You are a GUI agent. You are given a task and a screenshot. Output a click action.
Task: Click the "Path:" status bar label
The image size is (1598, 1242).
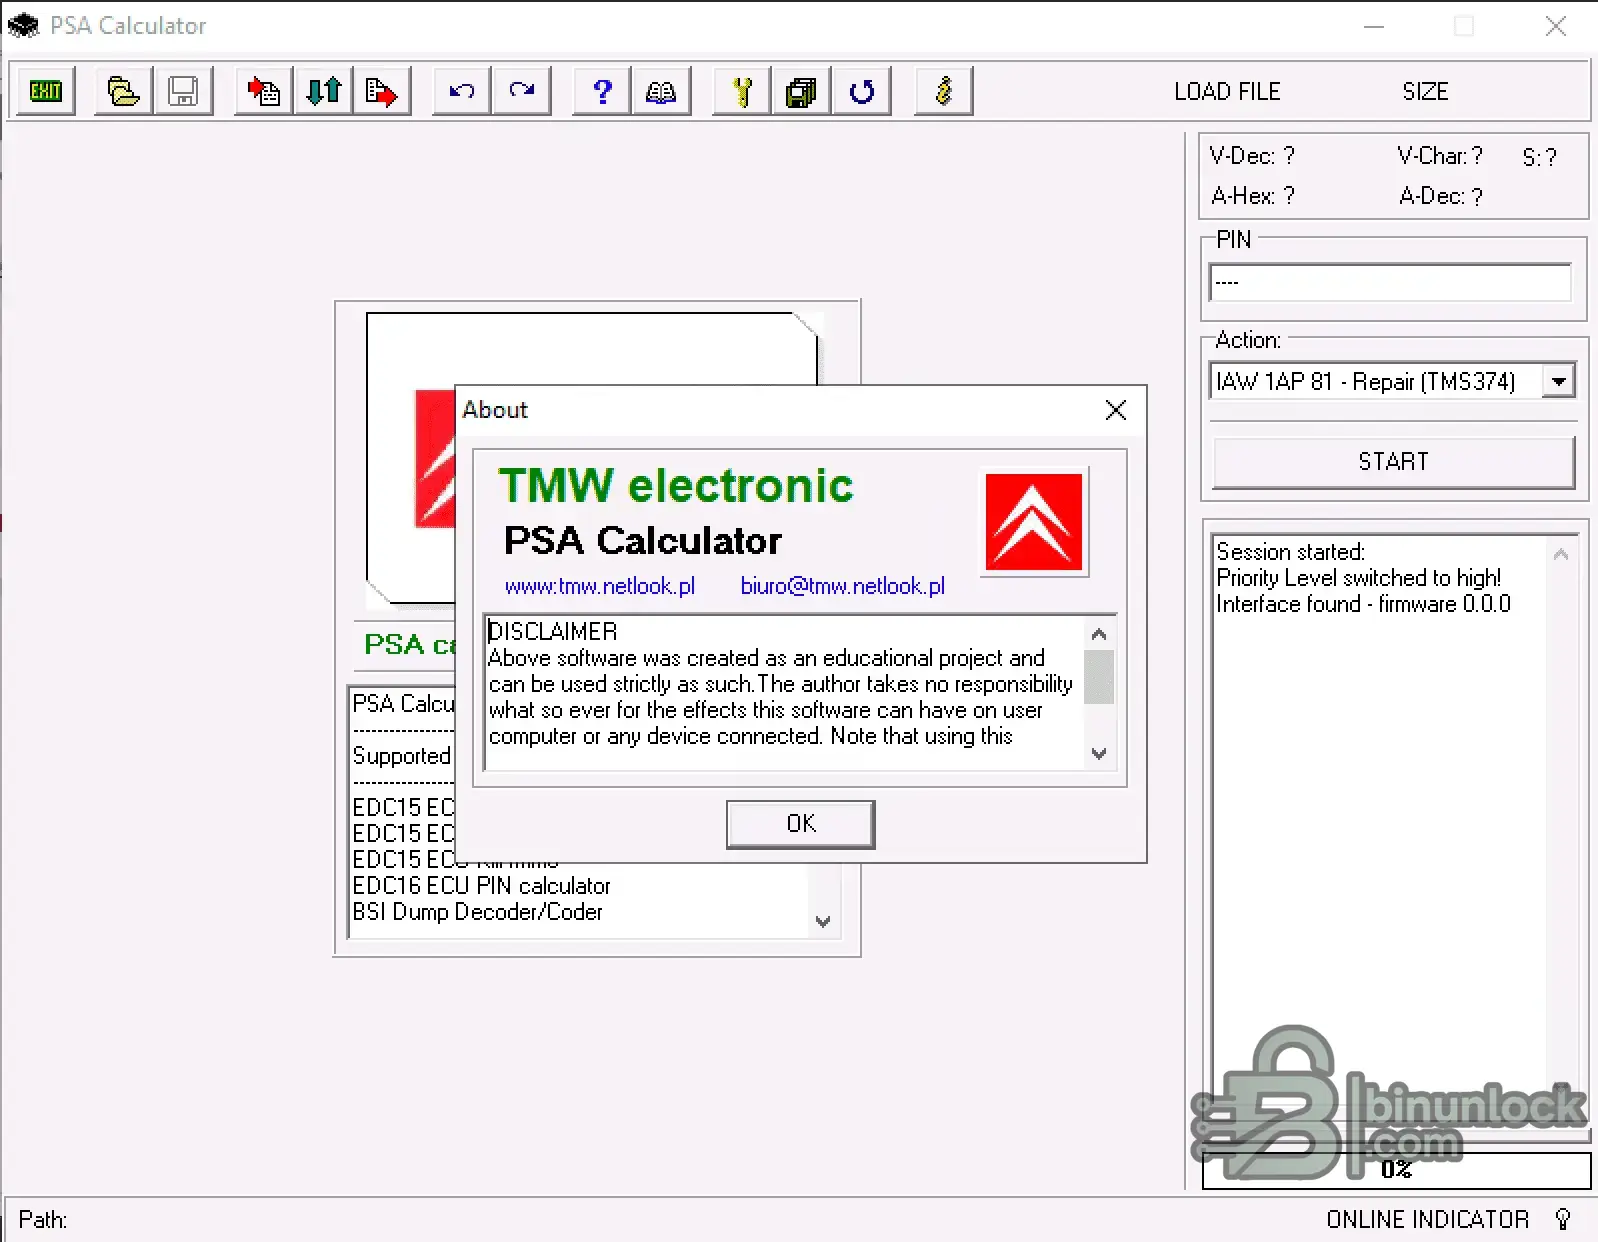coord(43,1220)
